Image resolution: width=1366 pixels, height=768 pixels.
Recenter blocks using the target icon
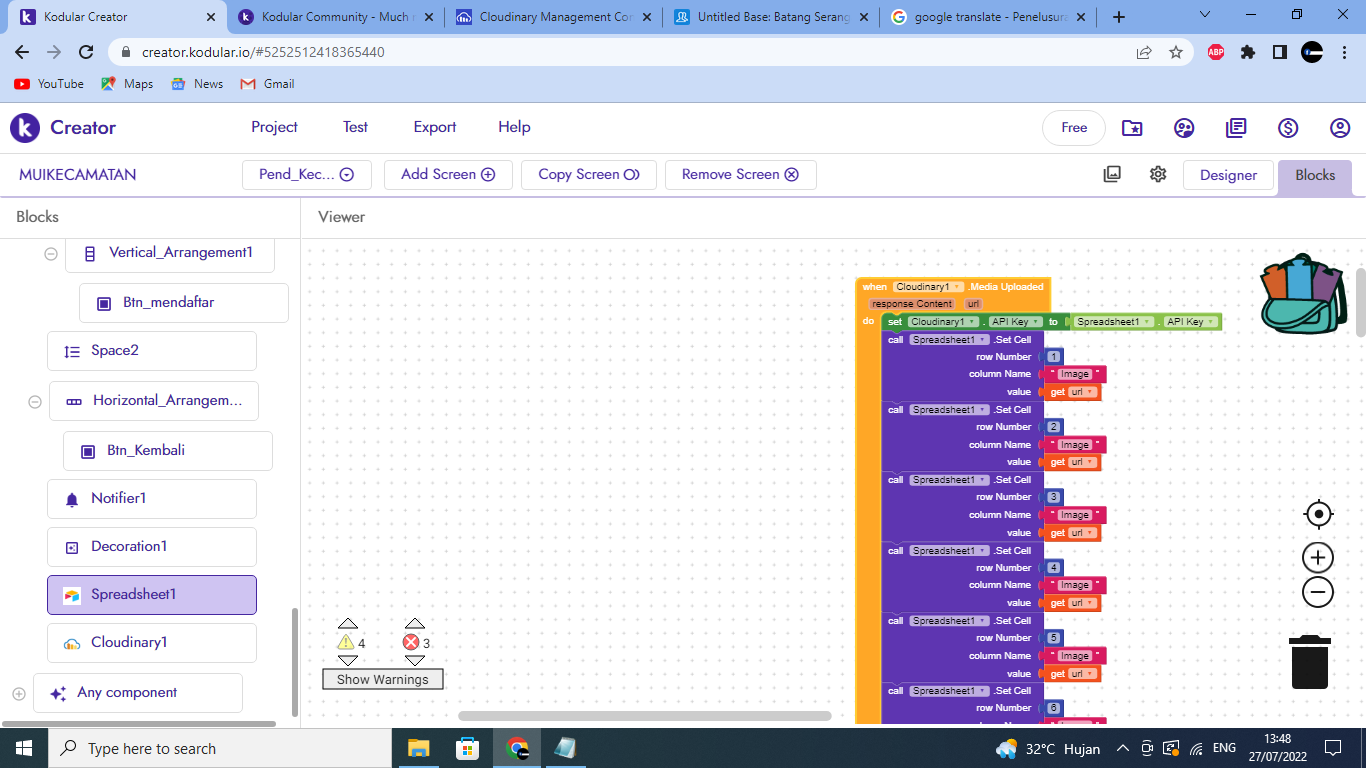(1317, 513)
